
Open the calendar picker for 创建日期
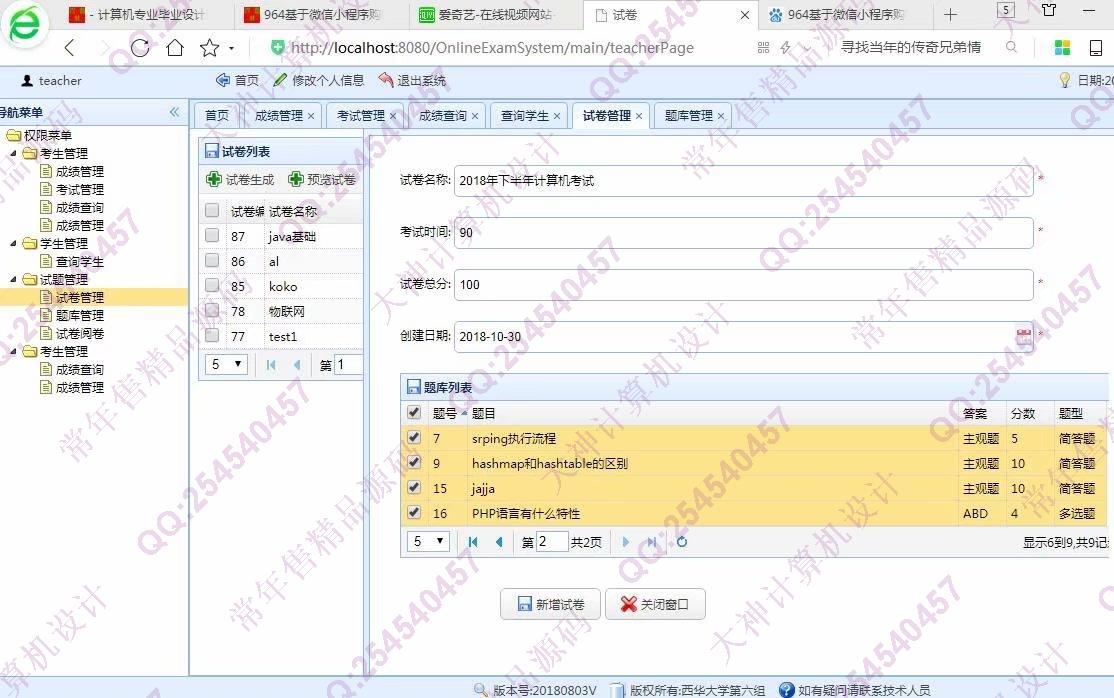[1024, 336]
